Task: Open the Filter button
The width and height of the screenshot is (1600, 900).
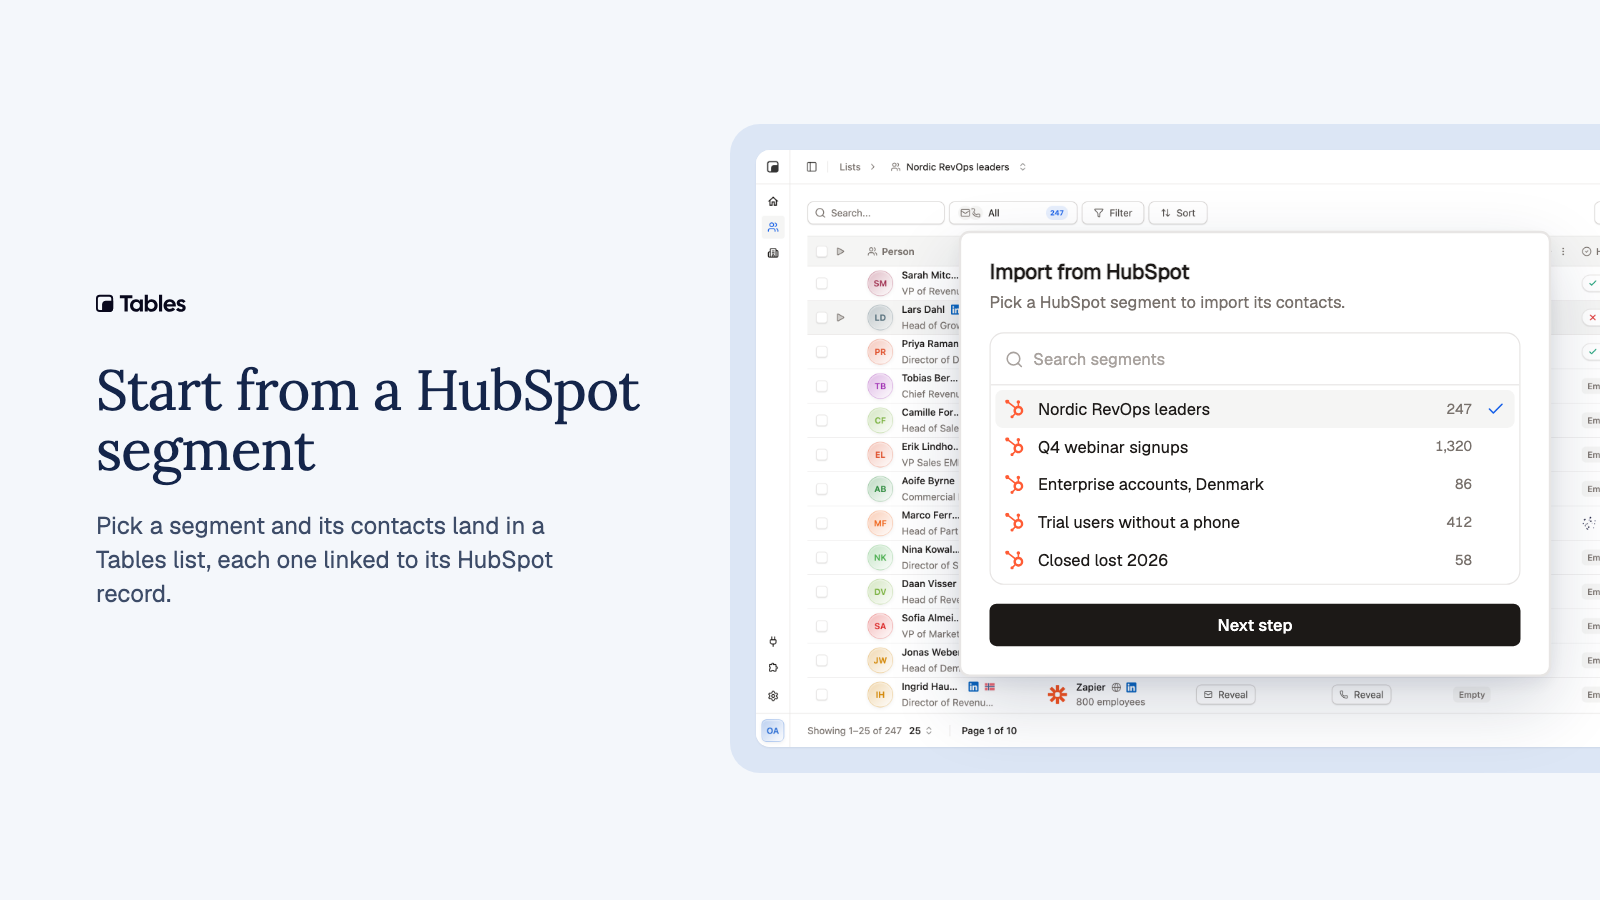Action: coord(1113,213)
